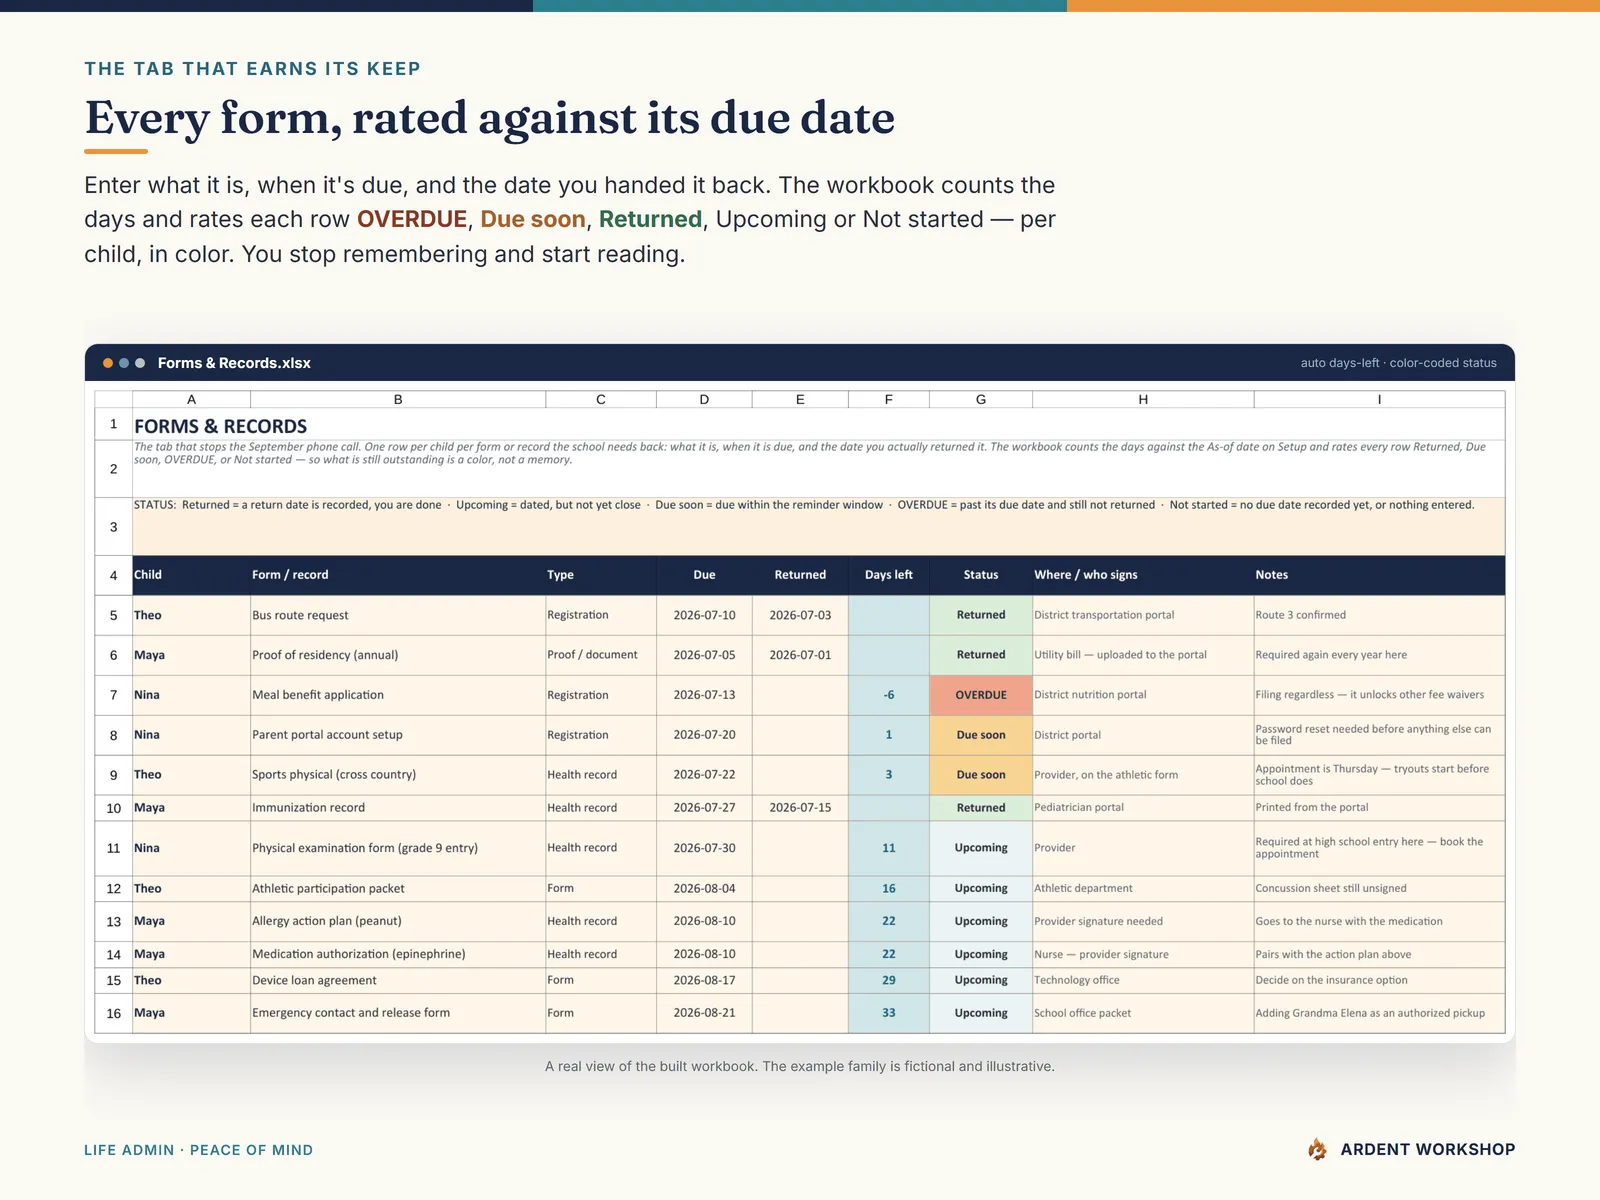Click Decide on the insurance option note

[x=1379, y=980]
